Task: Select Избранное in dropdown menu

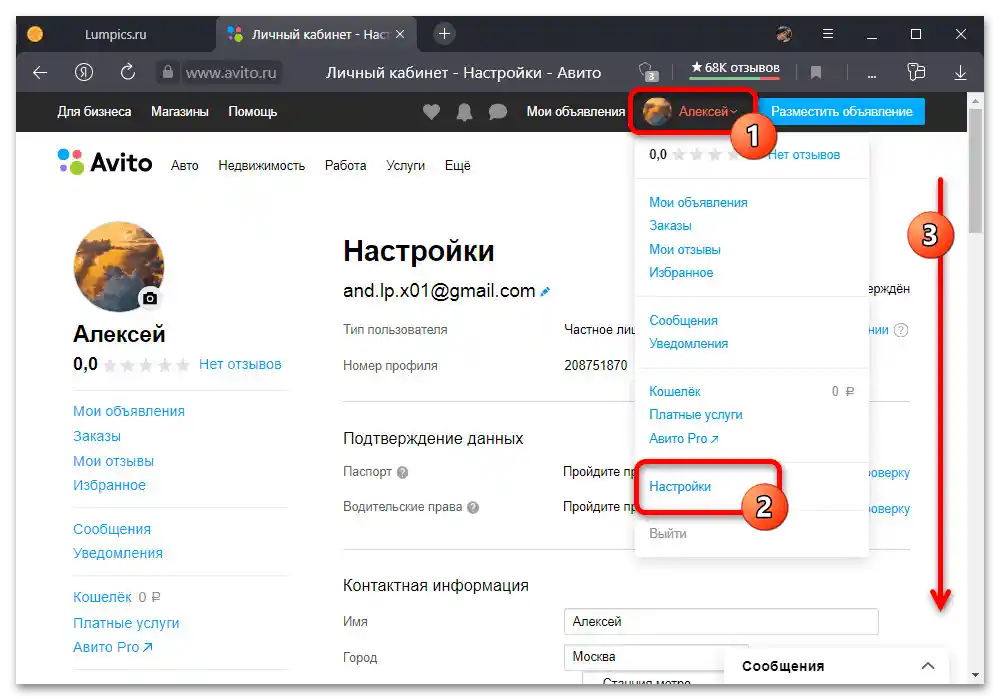Action: pos(680,273)
